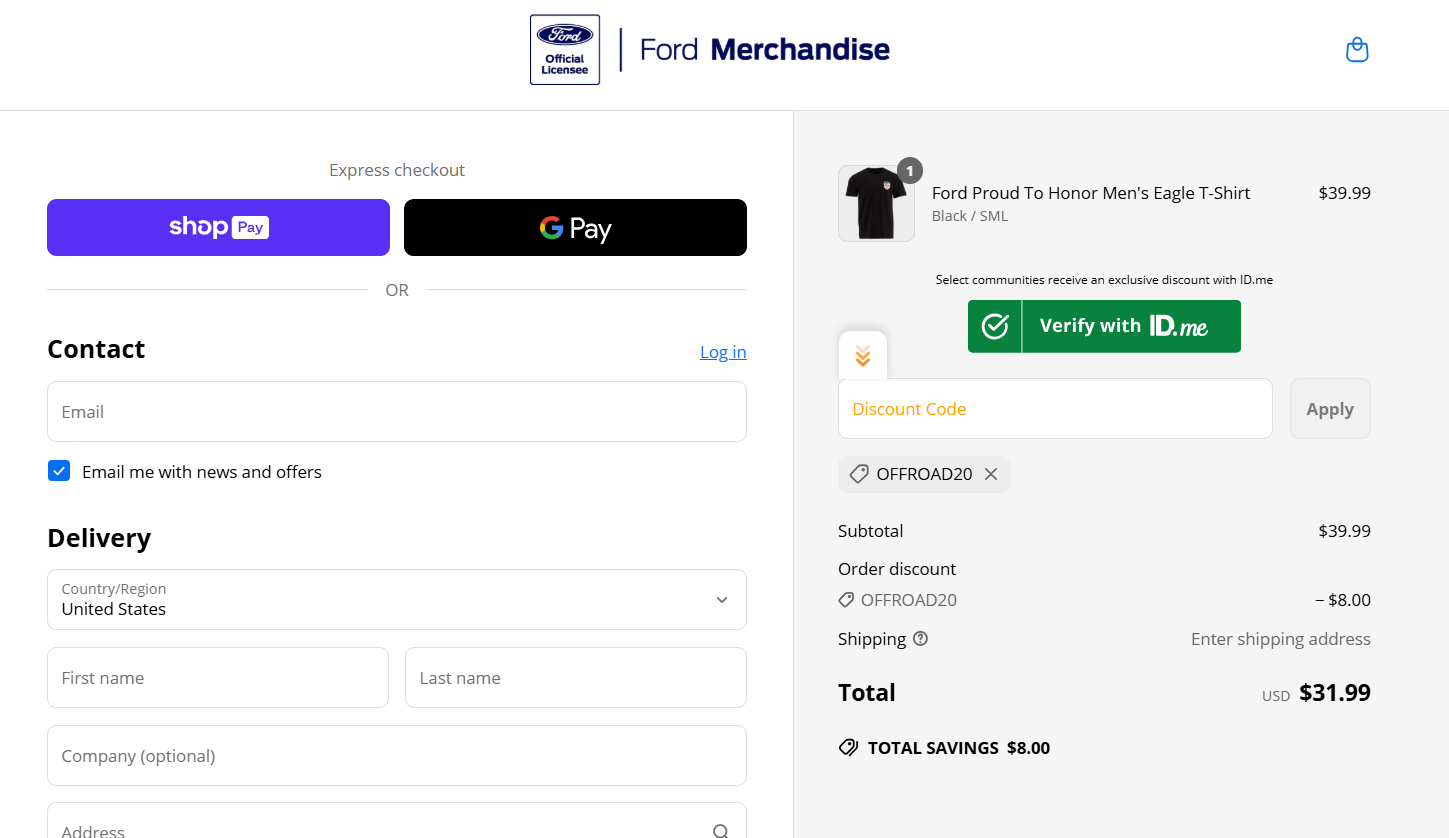Choose the Google Pay payment method
The image size is (1449, 838).
pyautogui.click(x=575, y=227)
